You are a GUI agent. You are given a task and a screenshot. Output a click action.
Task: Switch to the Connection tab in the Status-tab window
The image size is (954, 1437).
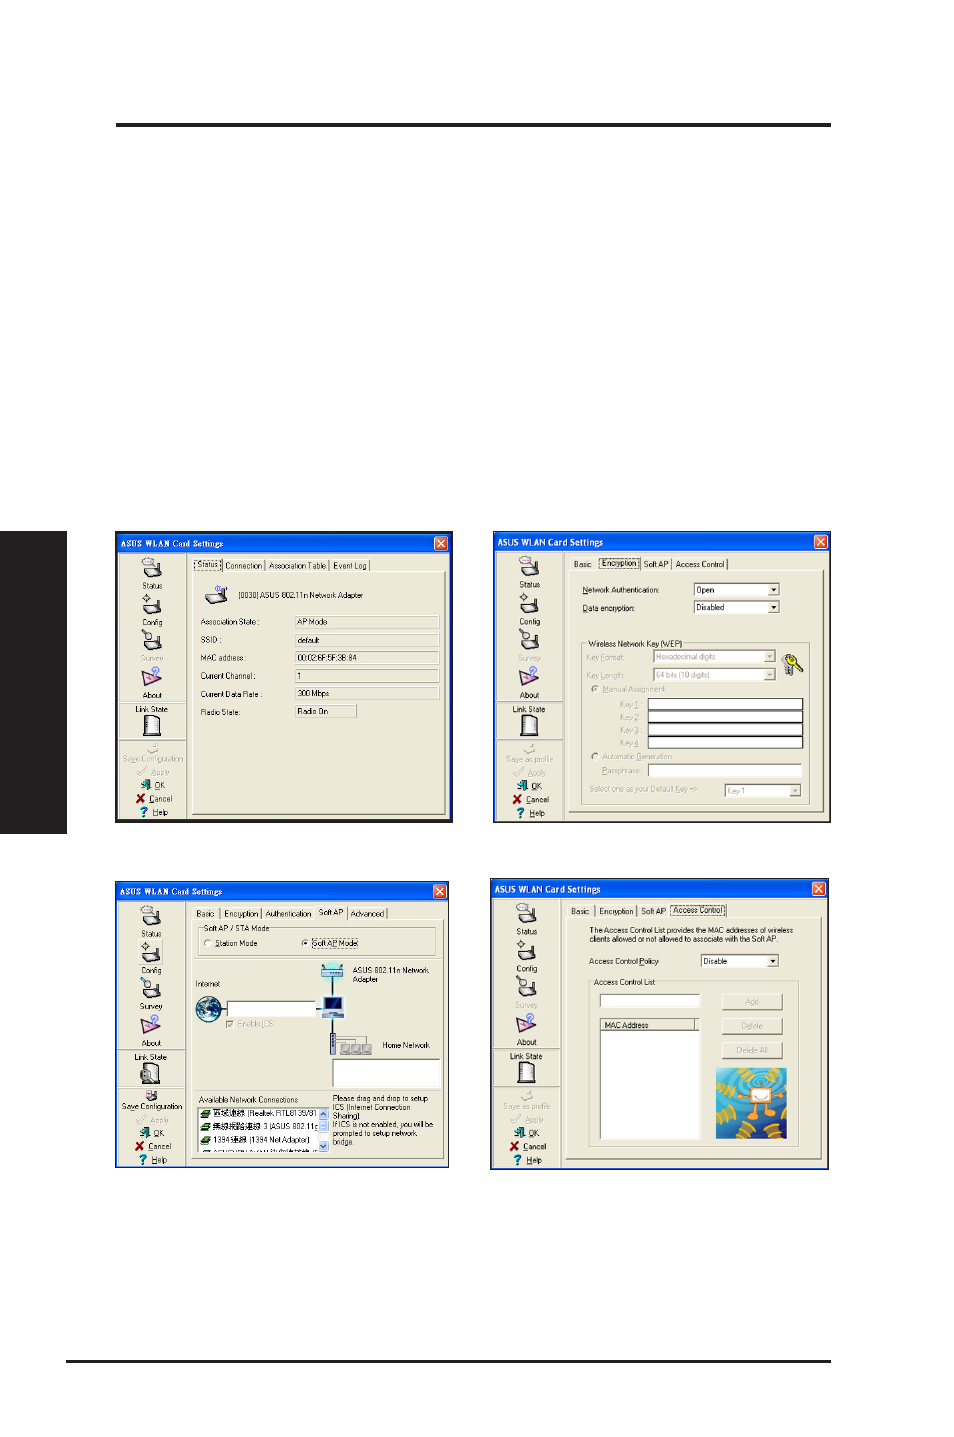(x=243, y=566)
